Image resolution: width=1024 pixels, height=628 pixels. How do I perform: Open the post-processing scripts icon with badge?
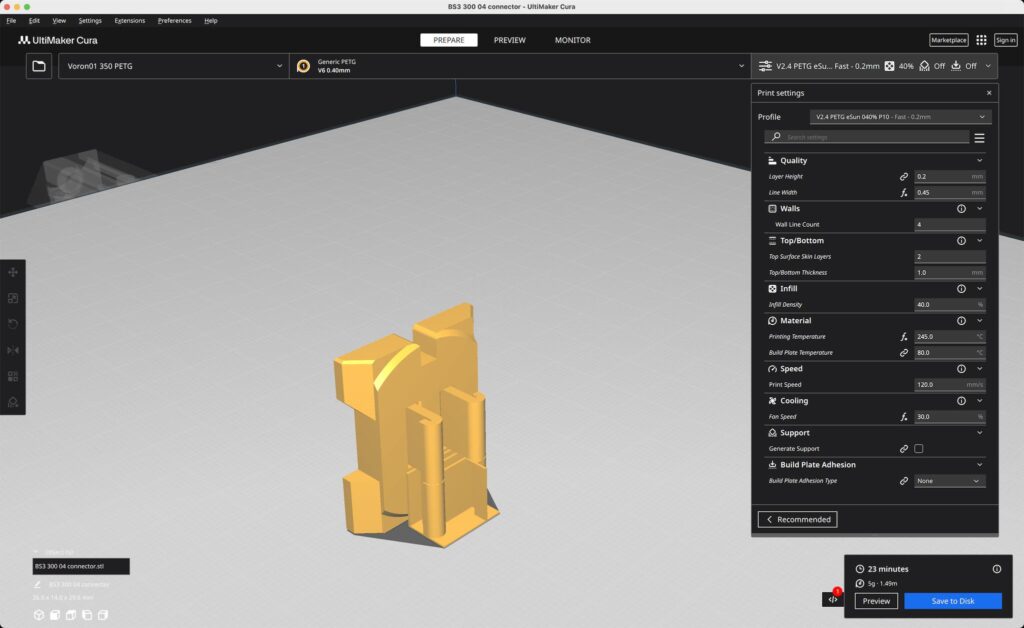pyautogui.click(x=833, y=599)
